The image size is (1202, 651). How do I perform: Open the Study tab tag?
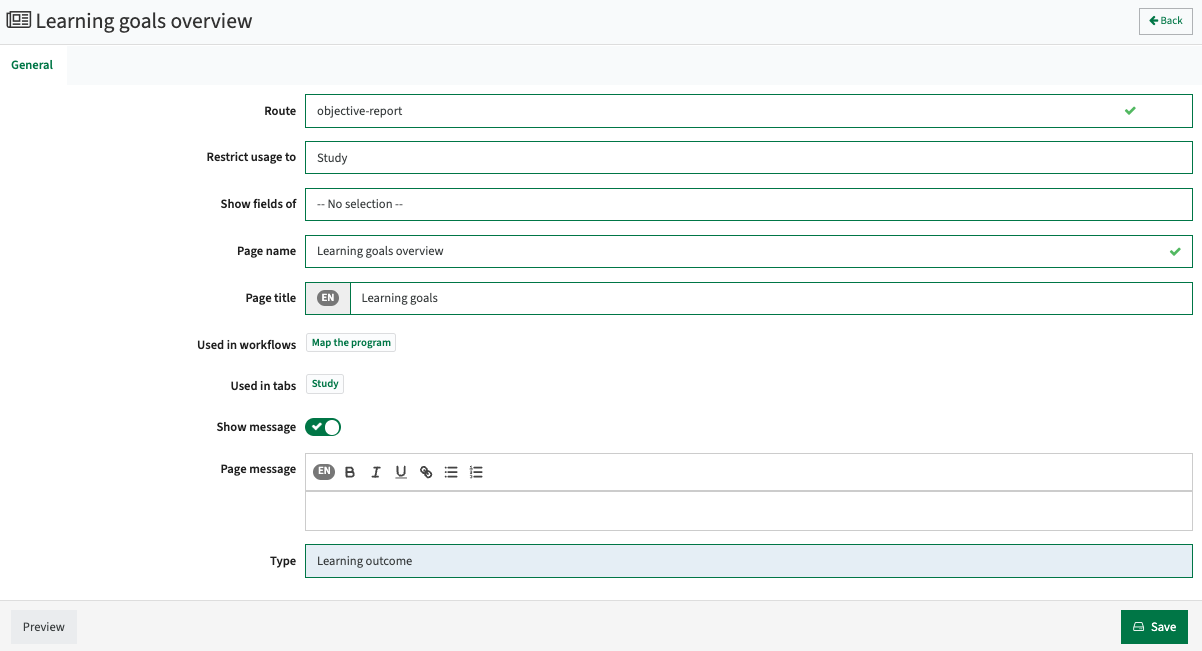point(325,384)
